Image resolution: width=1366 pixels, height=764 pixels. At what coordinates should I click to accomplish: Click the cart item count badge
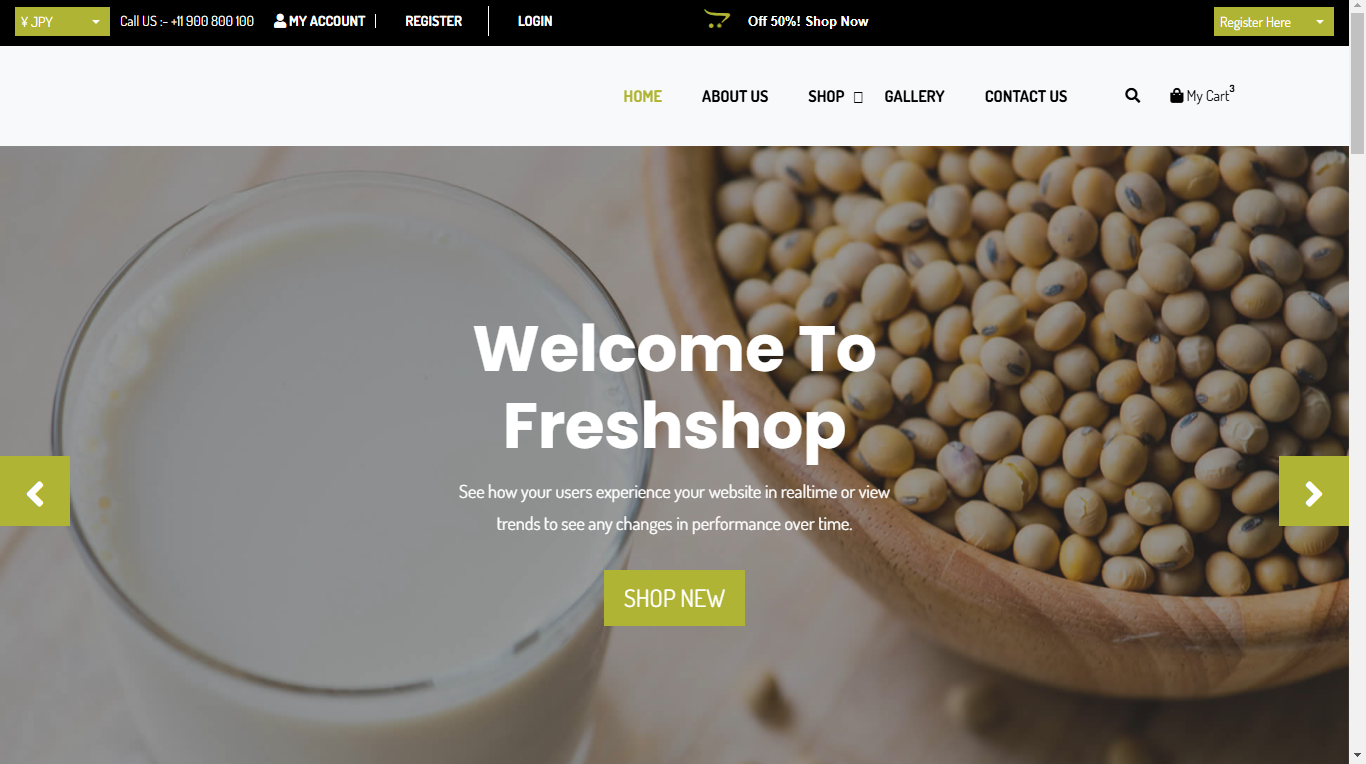(x=1232, y=89)
